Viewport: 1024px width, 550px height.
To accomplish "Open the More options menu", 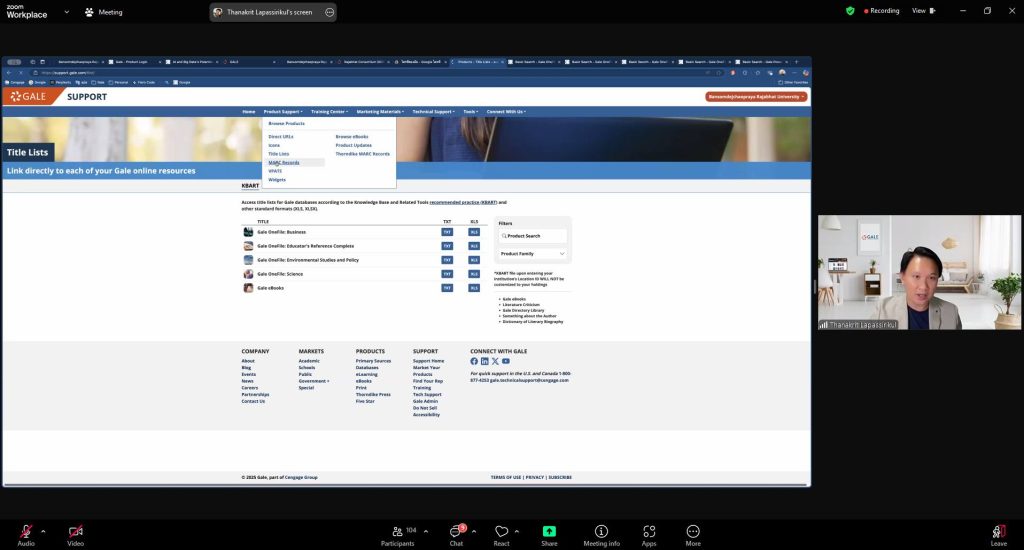I will pyautogui.click(x=693, y=534).
